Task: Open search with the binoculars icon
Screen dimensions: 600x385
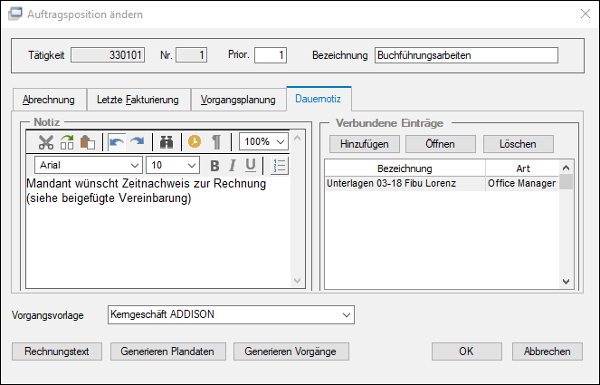Action: (x=166, y=142)
